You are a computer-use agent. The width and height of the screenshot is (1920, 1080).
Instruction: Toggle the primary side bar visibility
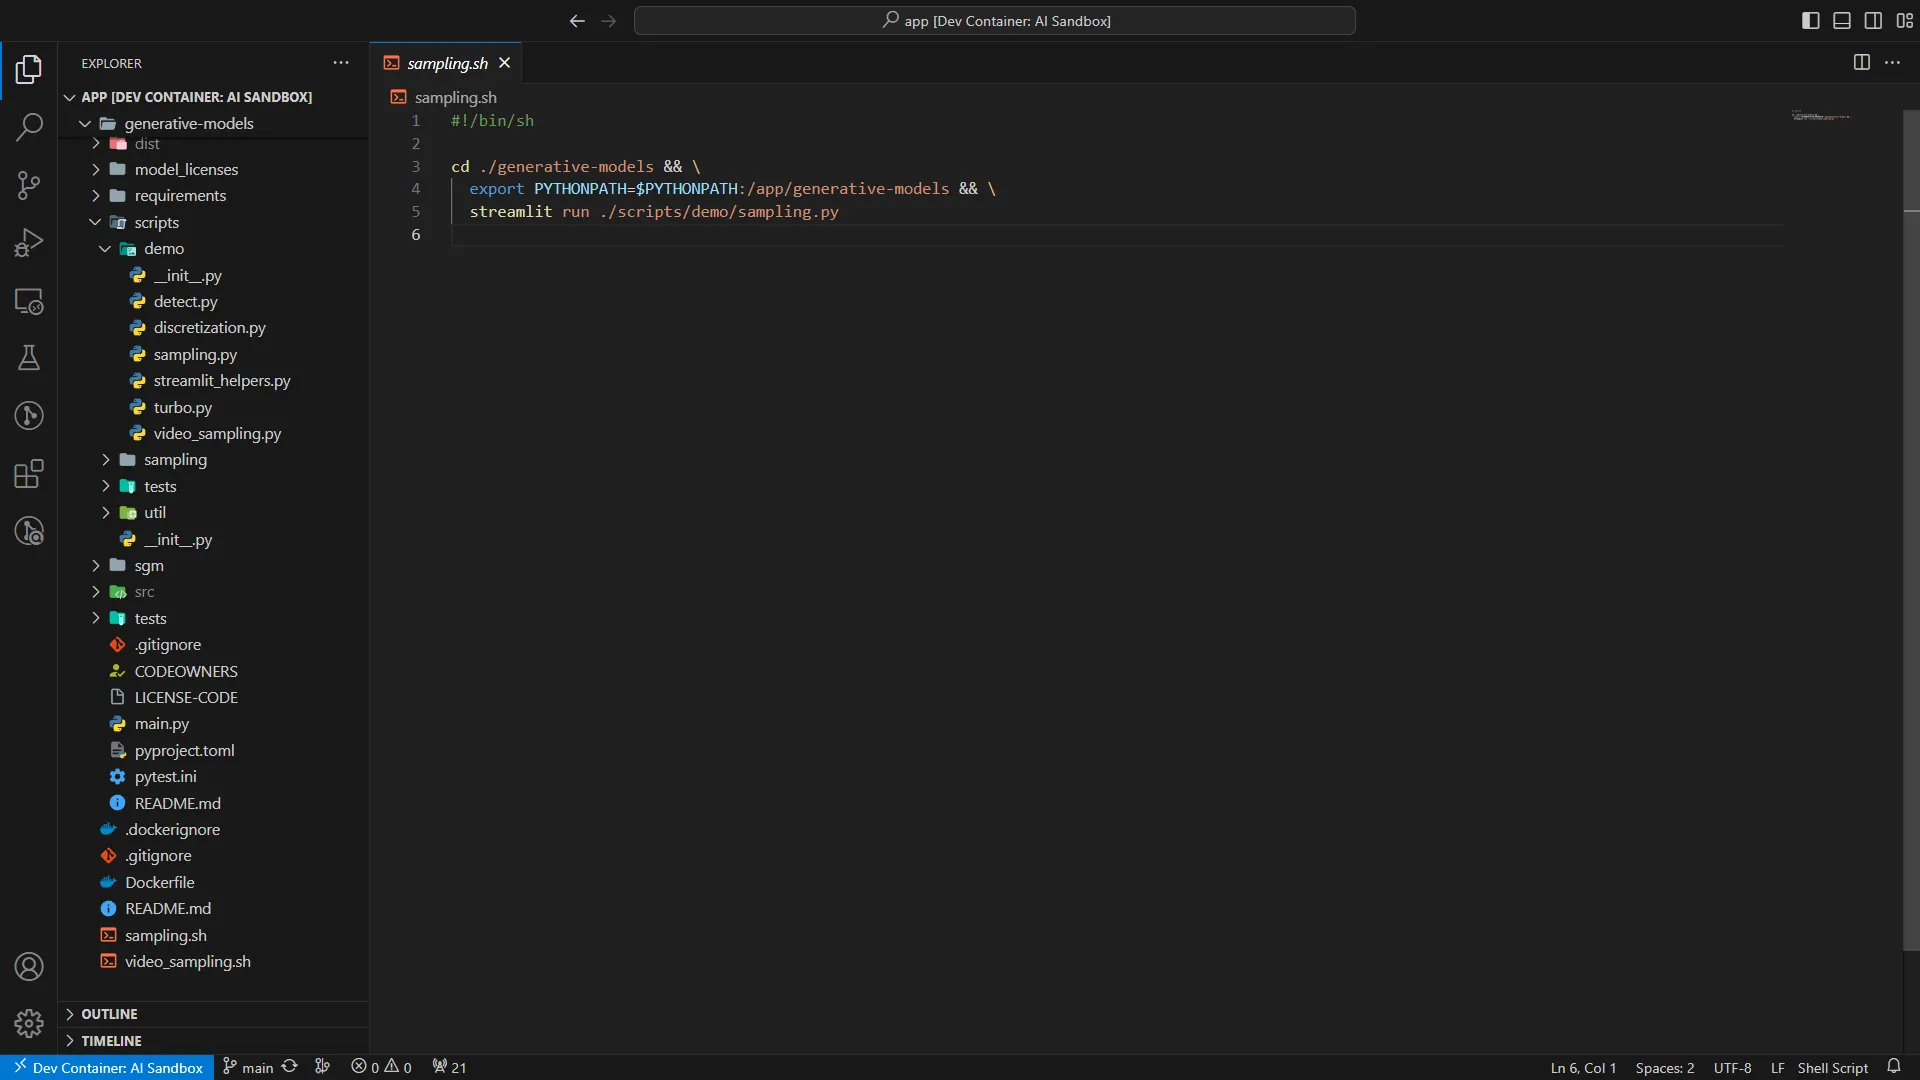click(1811, 20)
